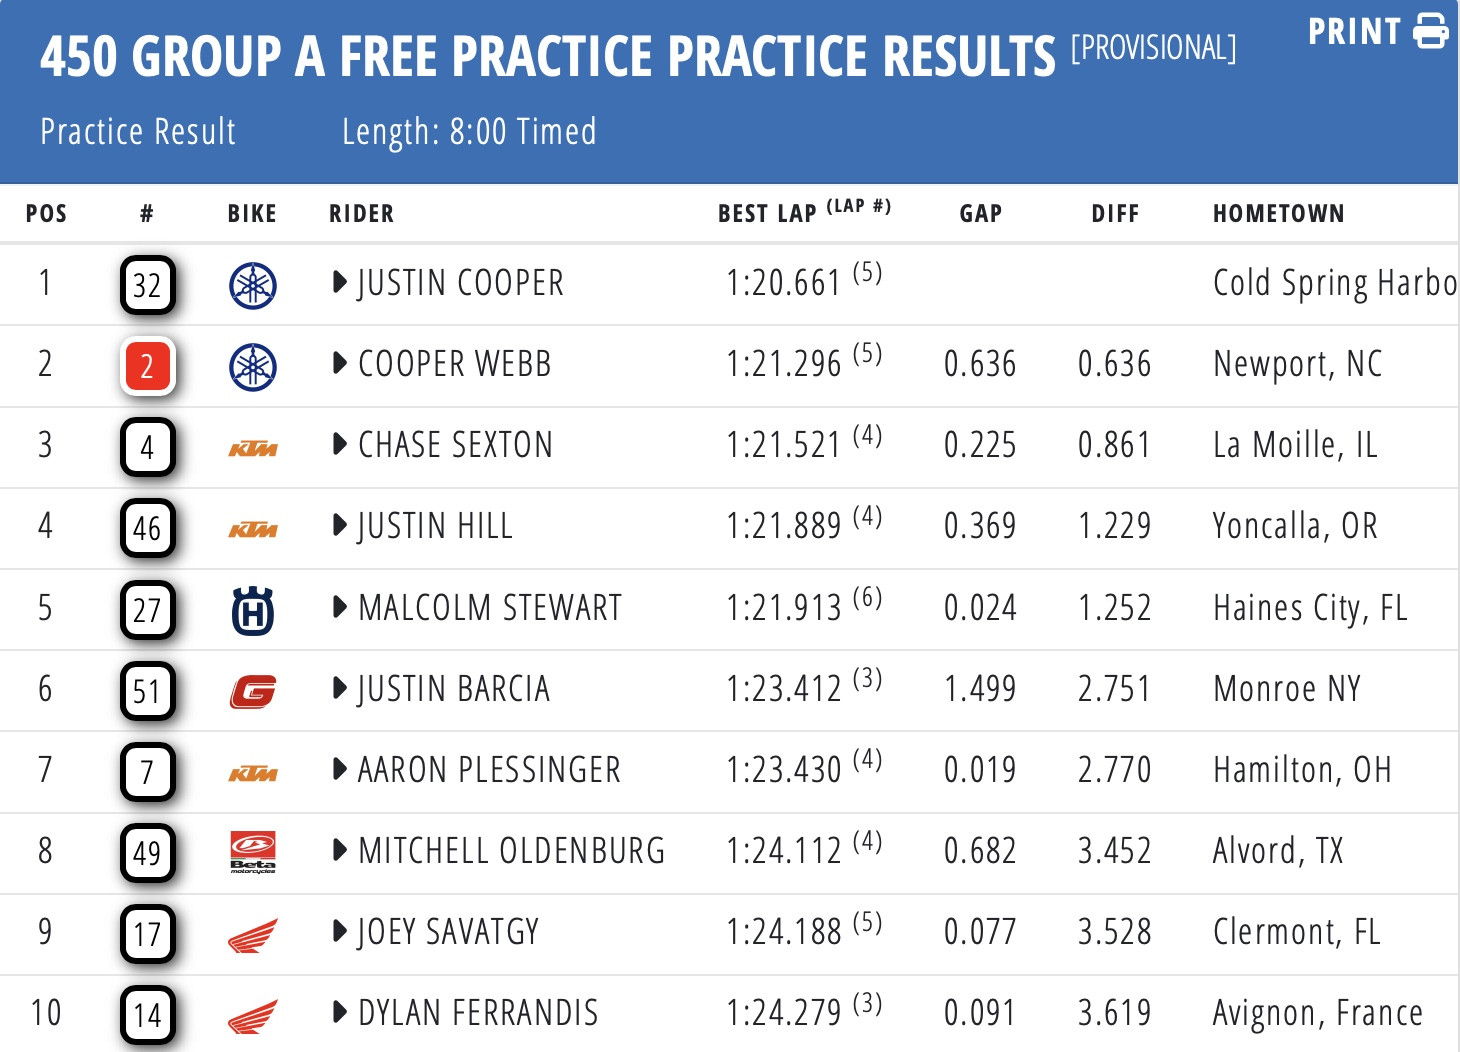
Task: Expand Dylan Ferrandis's row arrow
Action: 340,1013
